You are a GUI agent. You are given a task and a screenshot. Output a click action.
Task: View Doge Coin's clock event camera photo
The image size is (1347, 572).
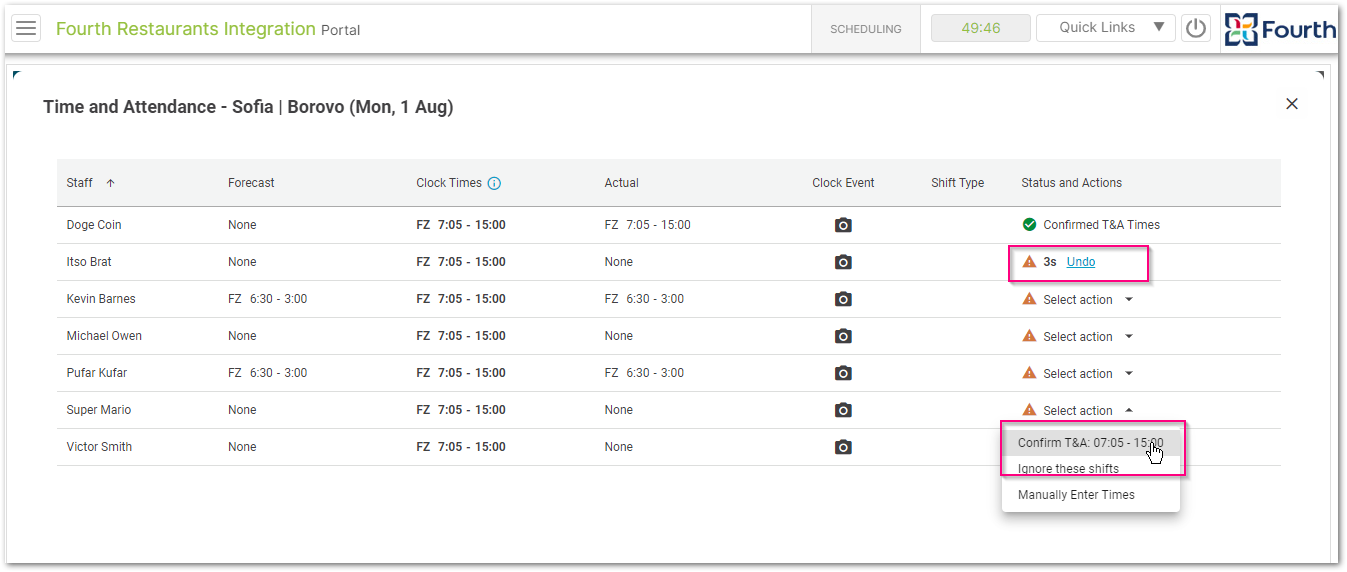pos(843,225)
